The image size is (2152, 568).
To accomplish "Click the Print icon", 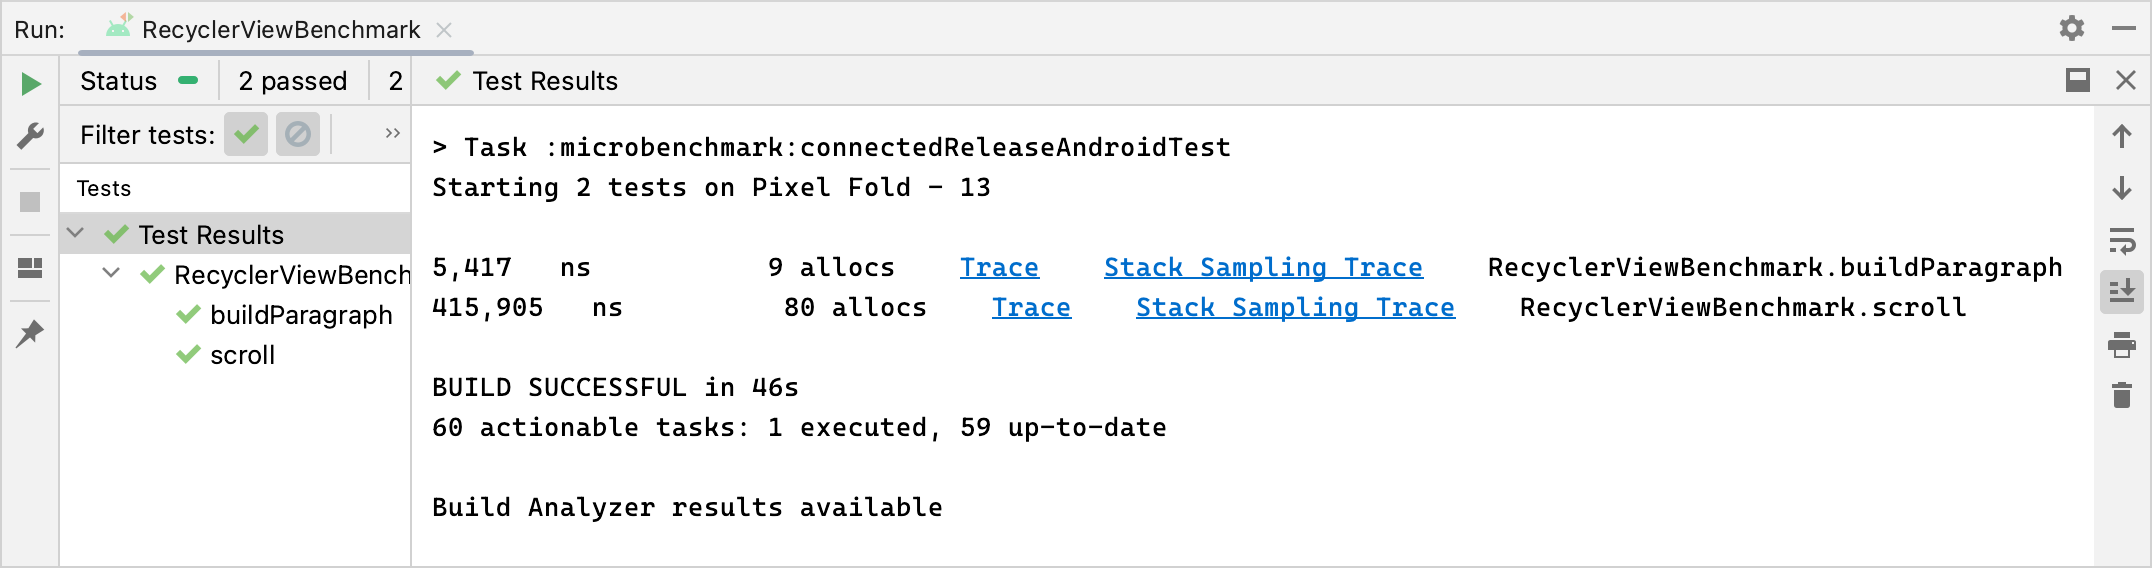I will tap(2121, 346).
